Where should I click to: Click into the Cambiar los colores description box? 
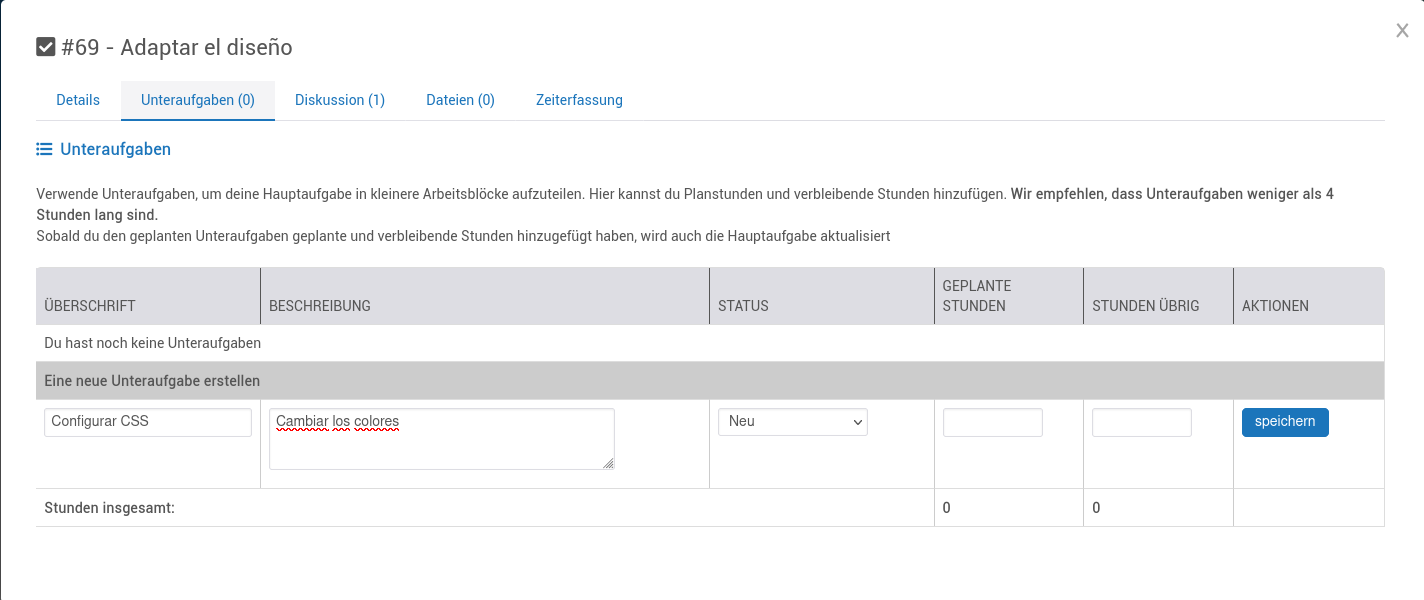pos(442,439)
